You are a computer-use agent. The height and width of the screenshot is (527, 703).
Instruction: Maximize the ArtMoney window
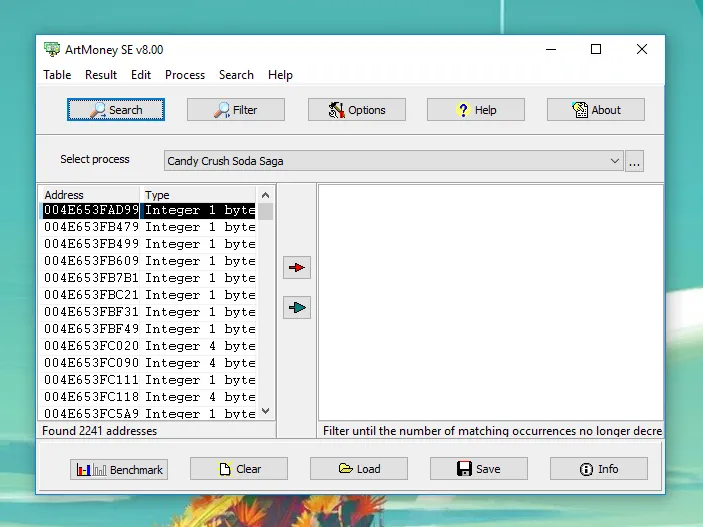pyautogui.click(x=596, y=49)
